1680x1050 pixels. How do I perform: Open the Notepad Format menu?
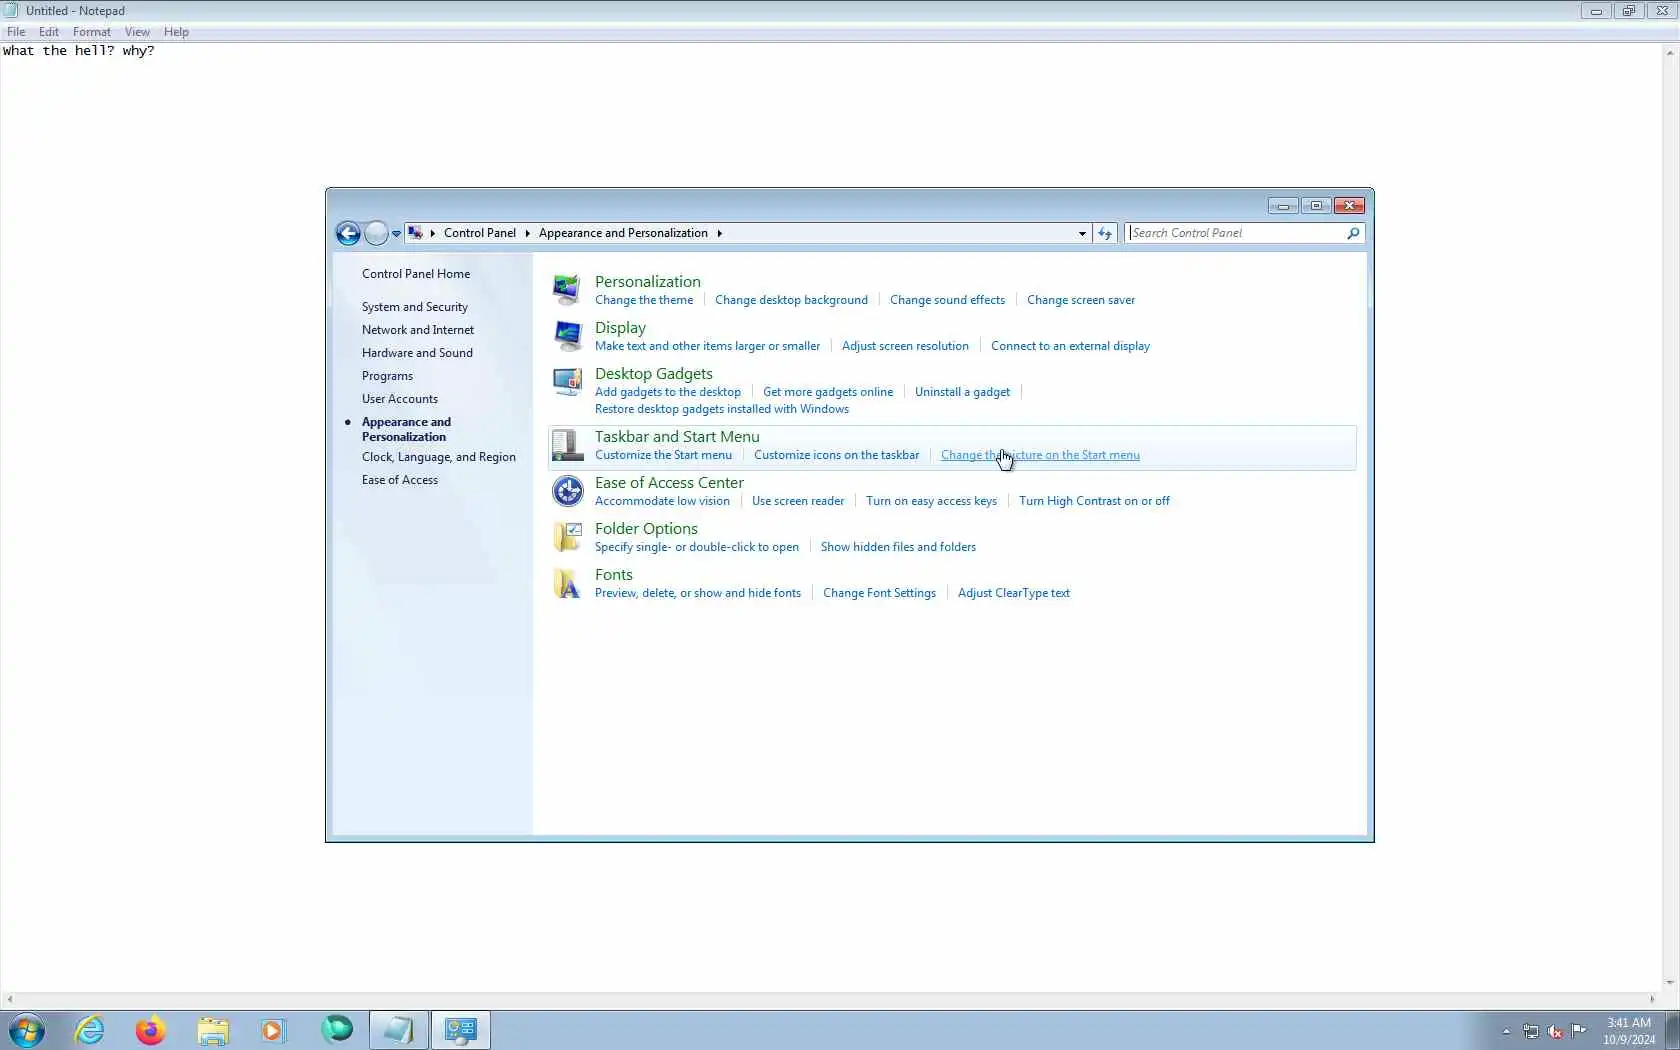pyautogui.click(x=92, y=32)
